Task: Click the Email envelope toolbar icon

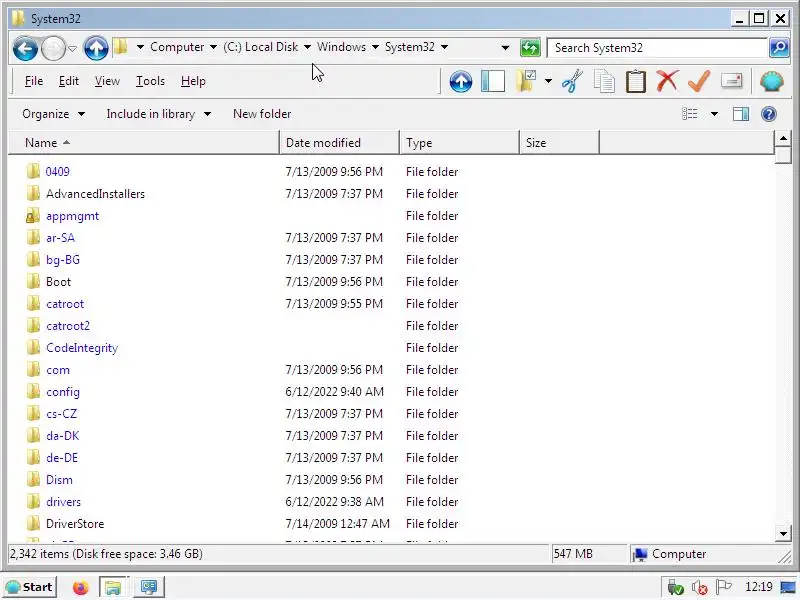Action: [x=732, y=81]
